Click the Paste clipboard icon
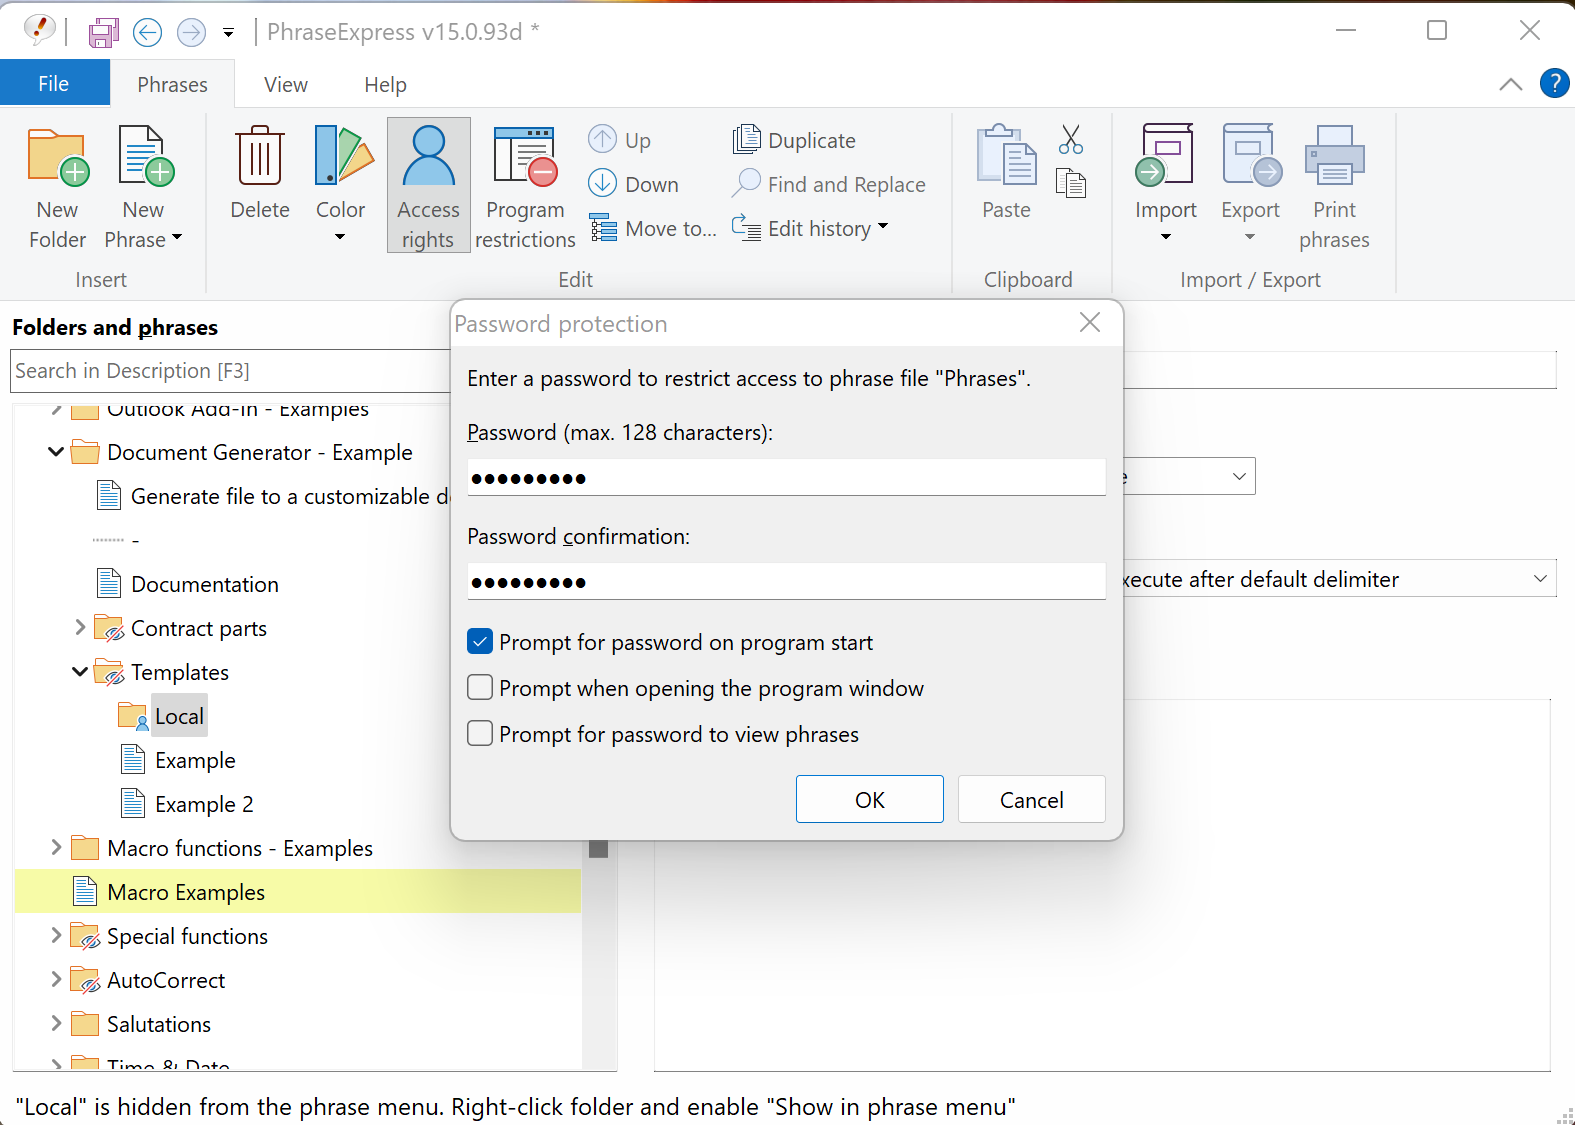This screenshot has width=1575, height=1125. 1006,156
